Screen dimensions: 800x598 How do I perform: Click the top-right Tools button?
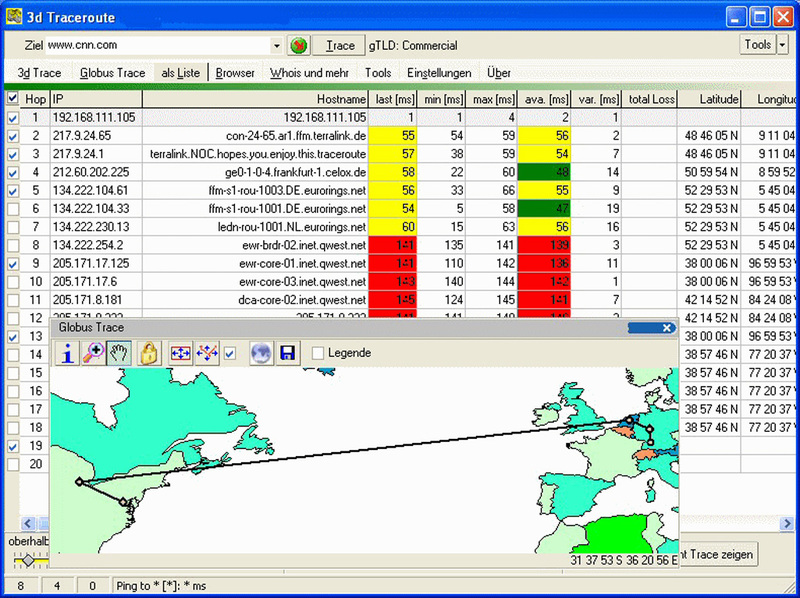click(758, 45)
